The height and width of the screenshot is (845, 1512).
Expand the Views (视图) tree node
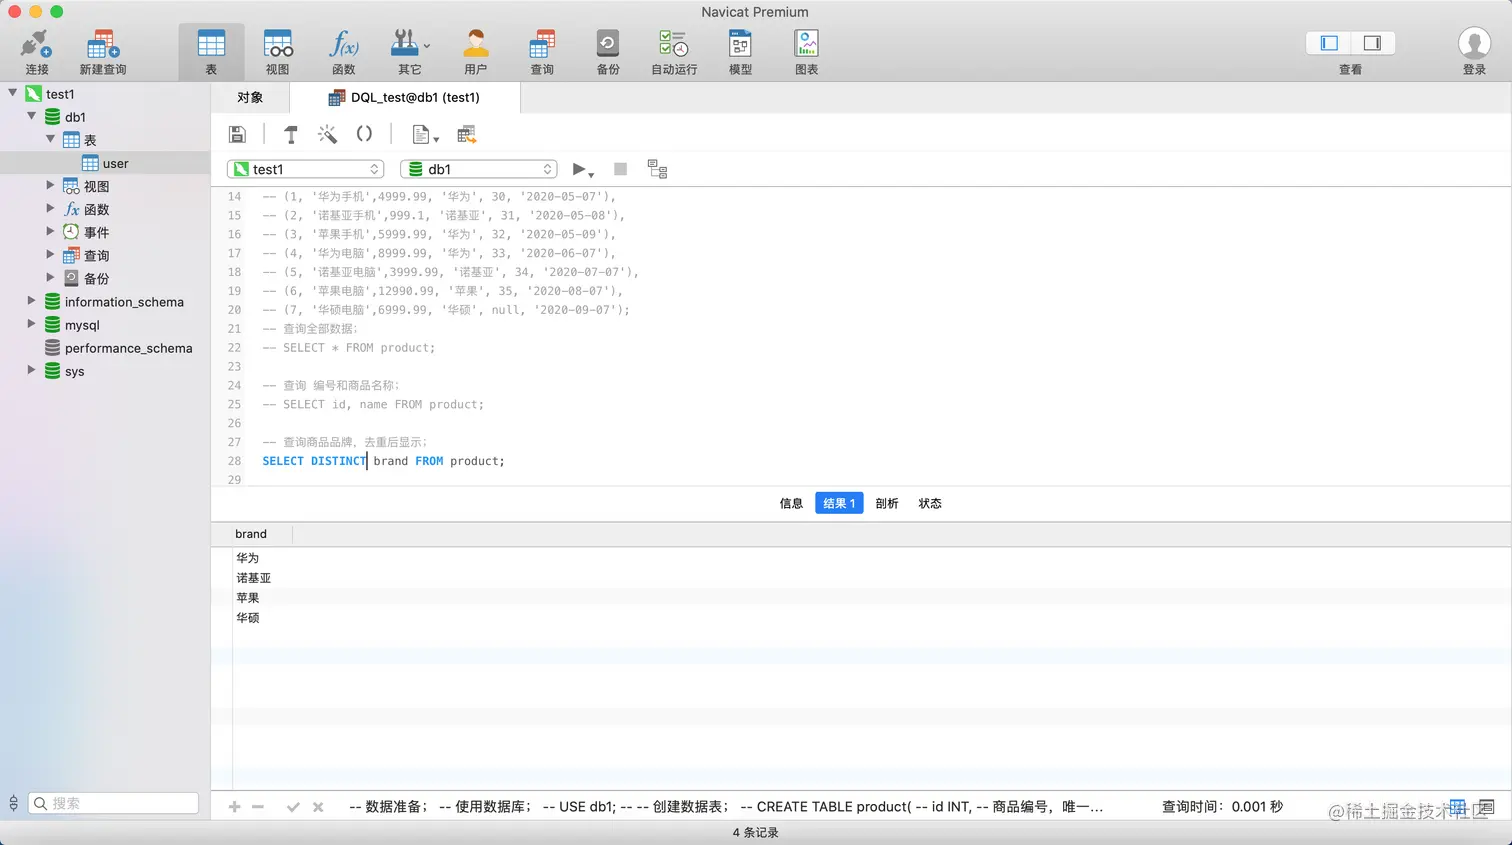[50, 185]
